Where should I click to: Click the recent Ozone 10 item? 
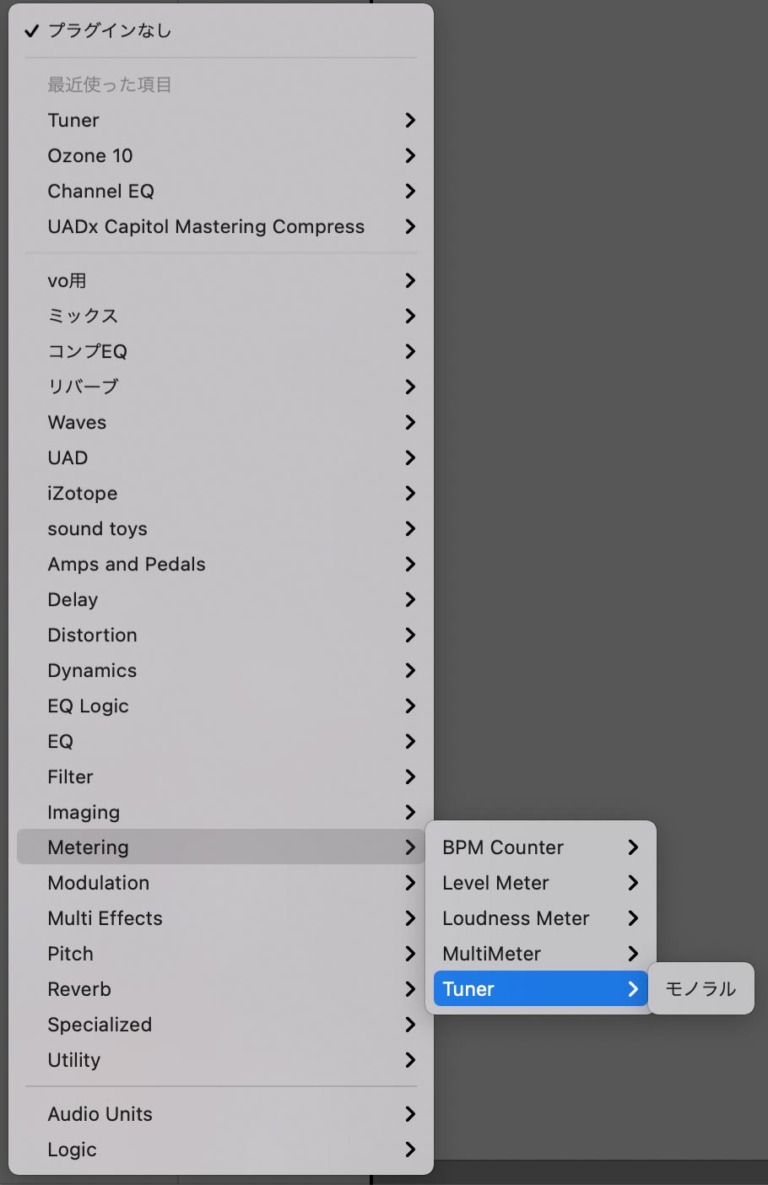click(x=90, y=156)
